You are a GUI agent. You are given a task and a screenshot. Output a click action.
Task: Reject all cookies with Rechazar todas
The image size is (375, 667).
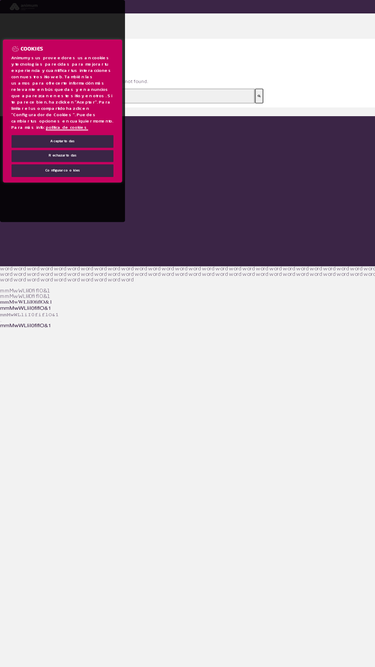pyautogui.click(x=62, y=156)
